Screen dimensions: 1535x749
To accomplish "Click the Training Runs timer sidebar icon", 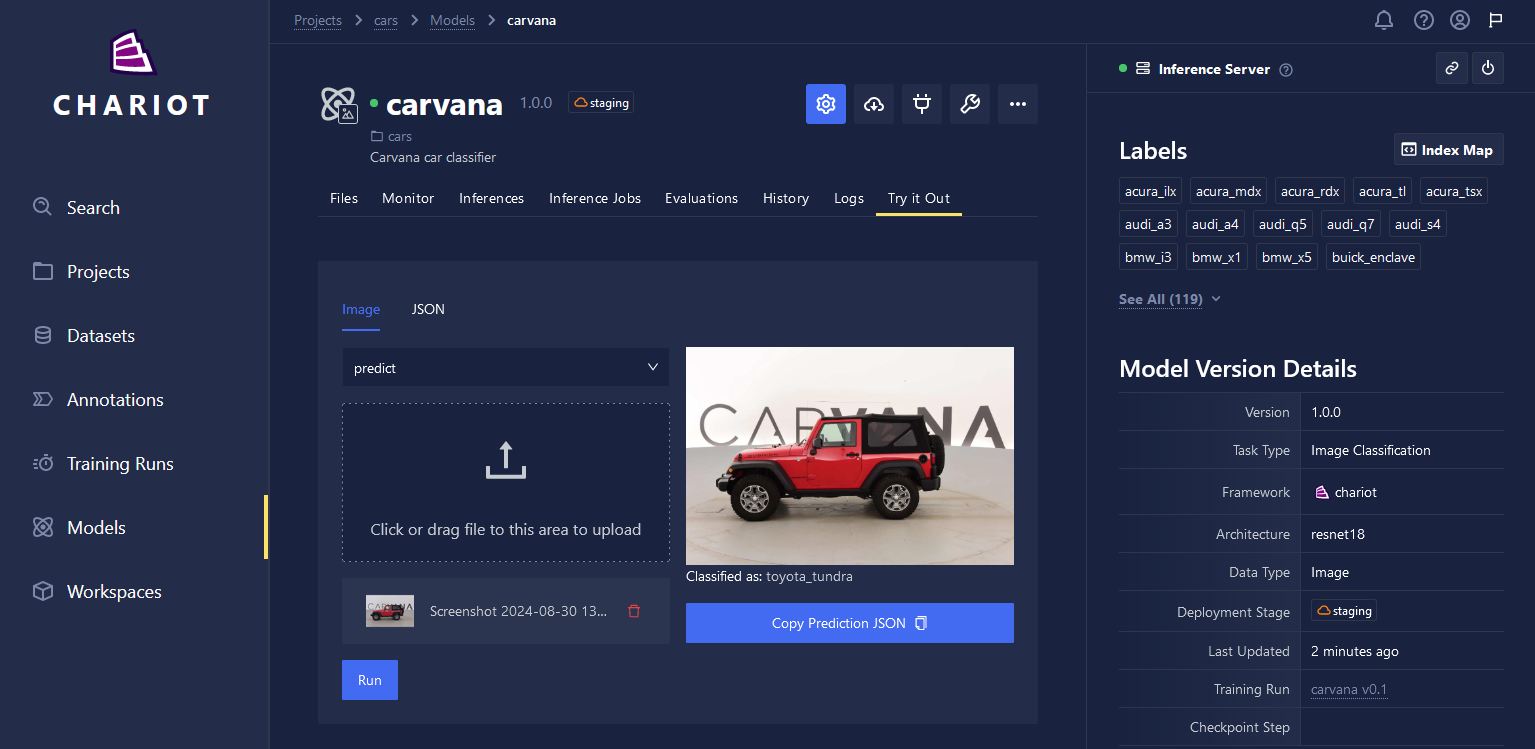I will [42, 463].
